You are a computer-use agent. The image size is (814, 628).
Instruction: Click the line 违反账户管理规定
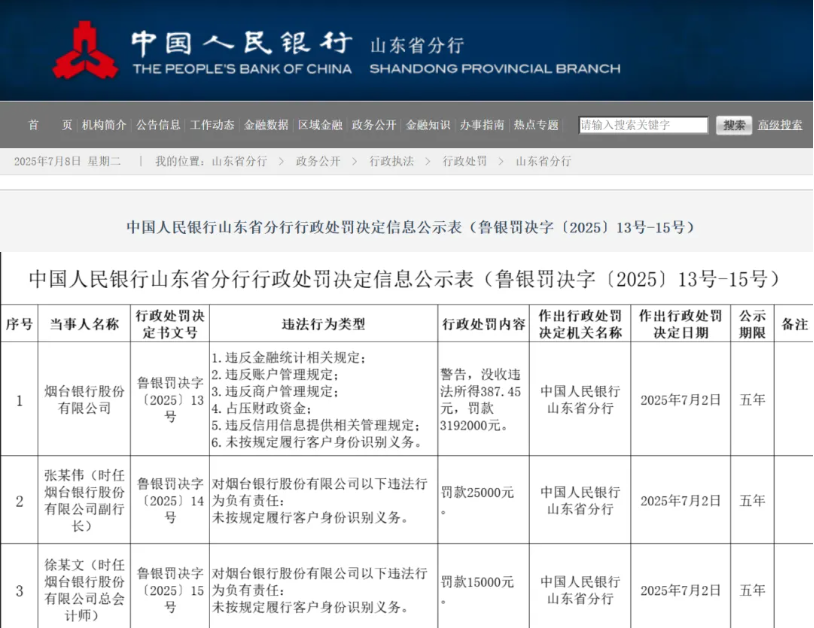[276, 374]
